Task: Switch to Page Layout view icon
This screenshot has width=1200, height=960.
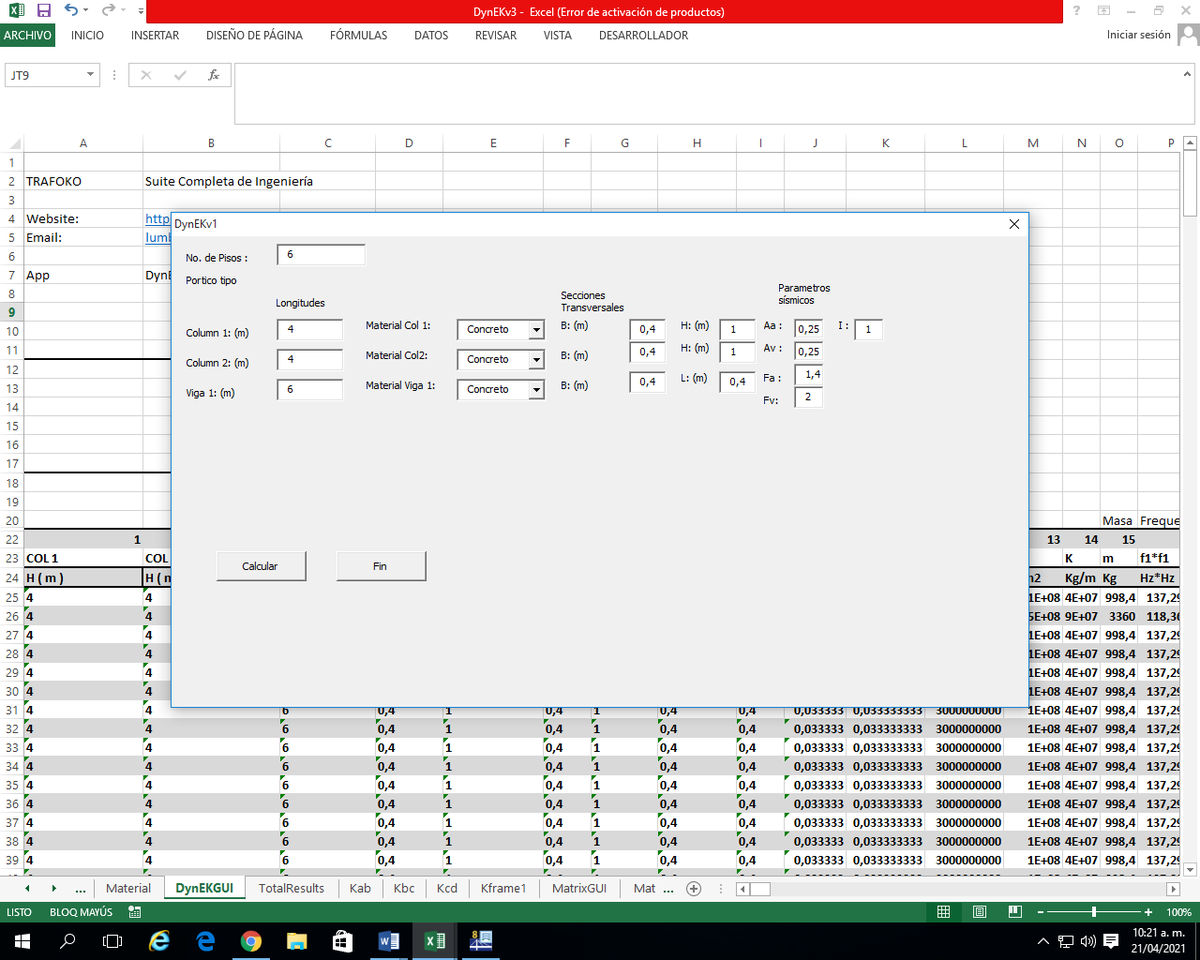Action: click(x=980, y=912)
